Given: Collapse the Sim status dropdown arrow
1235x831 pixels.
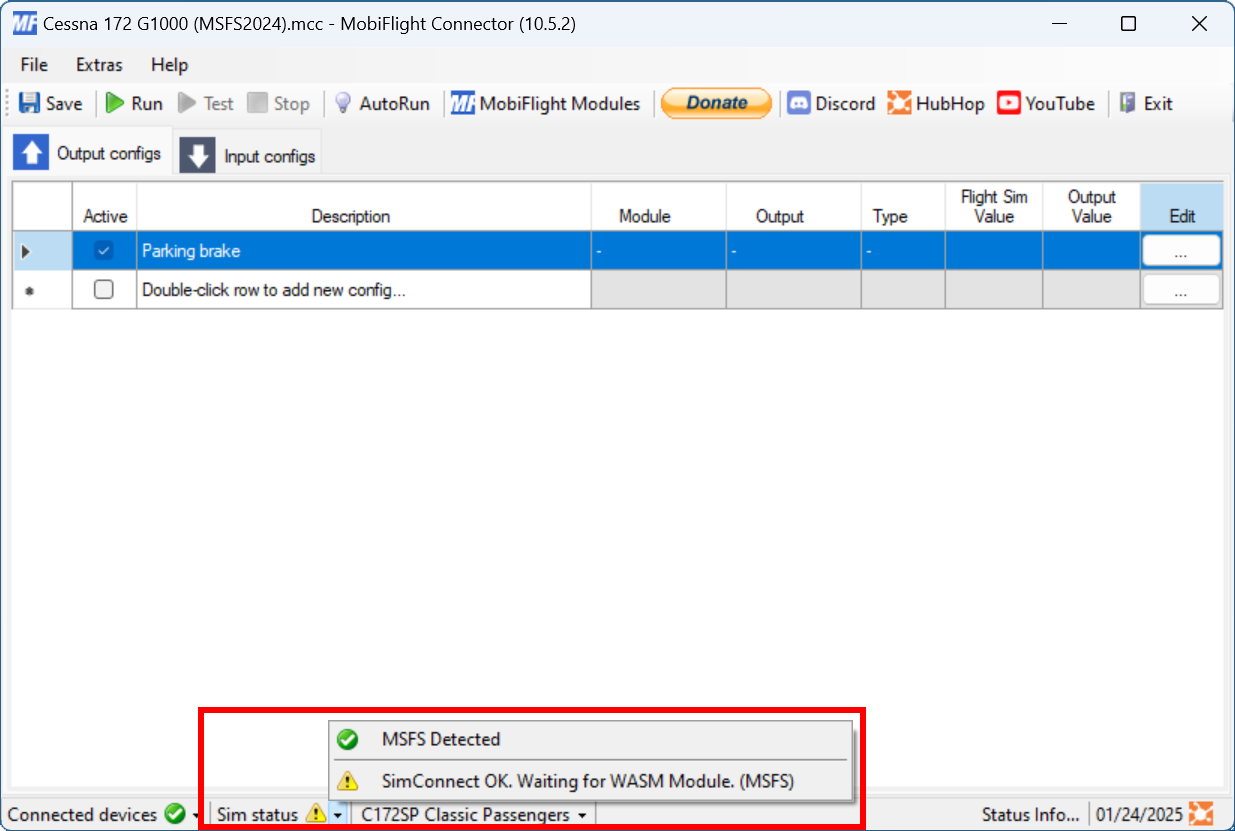Looking at the screenshot, I should (x=338, y=816).
